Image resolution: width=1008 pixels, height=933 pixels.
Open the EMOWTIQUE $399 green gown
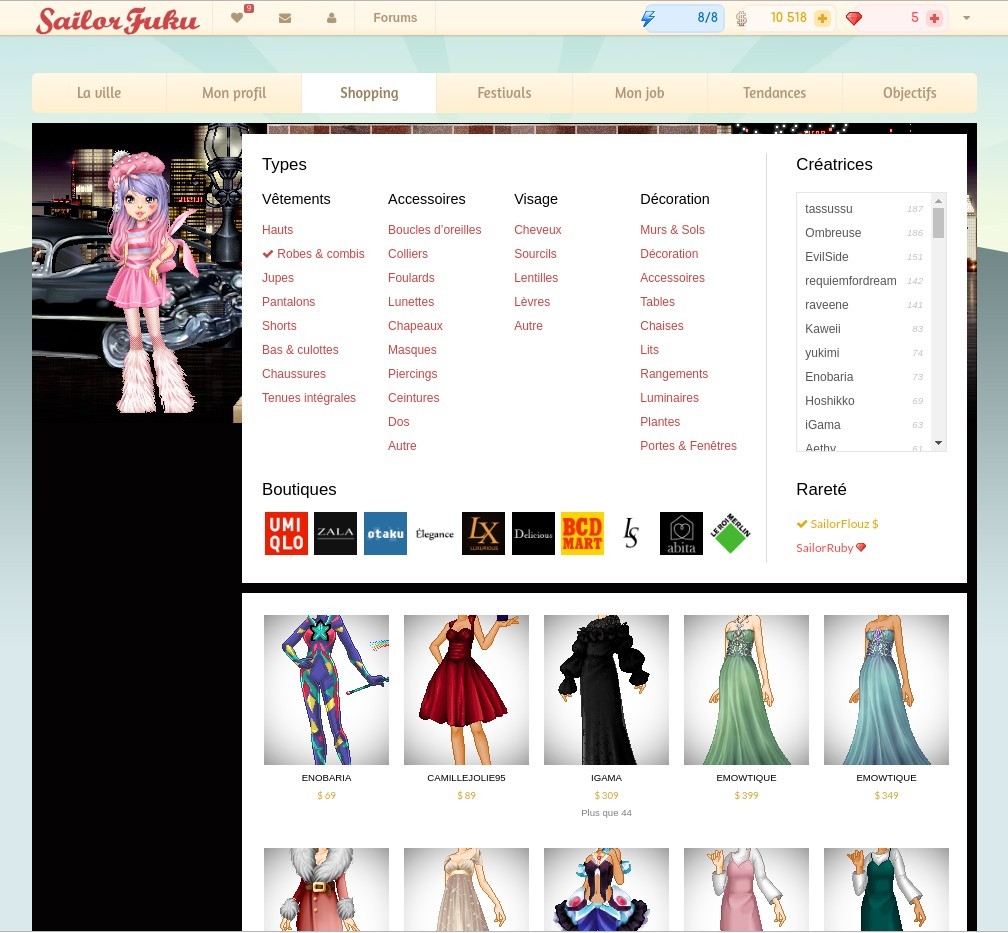tap(746, 690)
